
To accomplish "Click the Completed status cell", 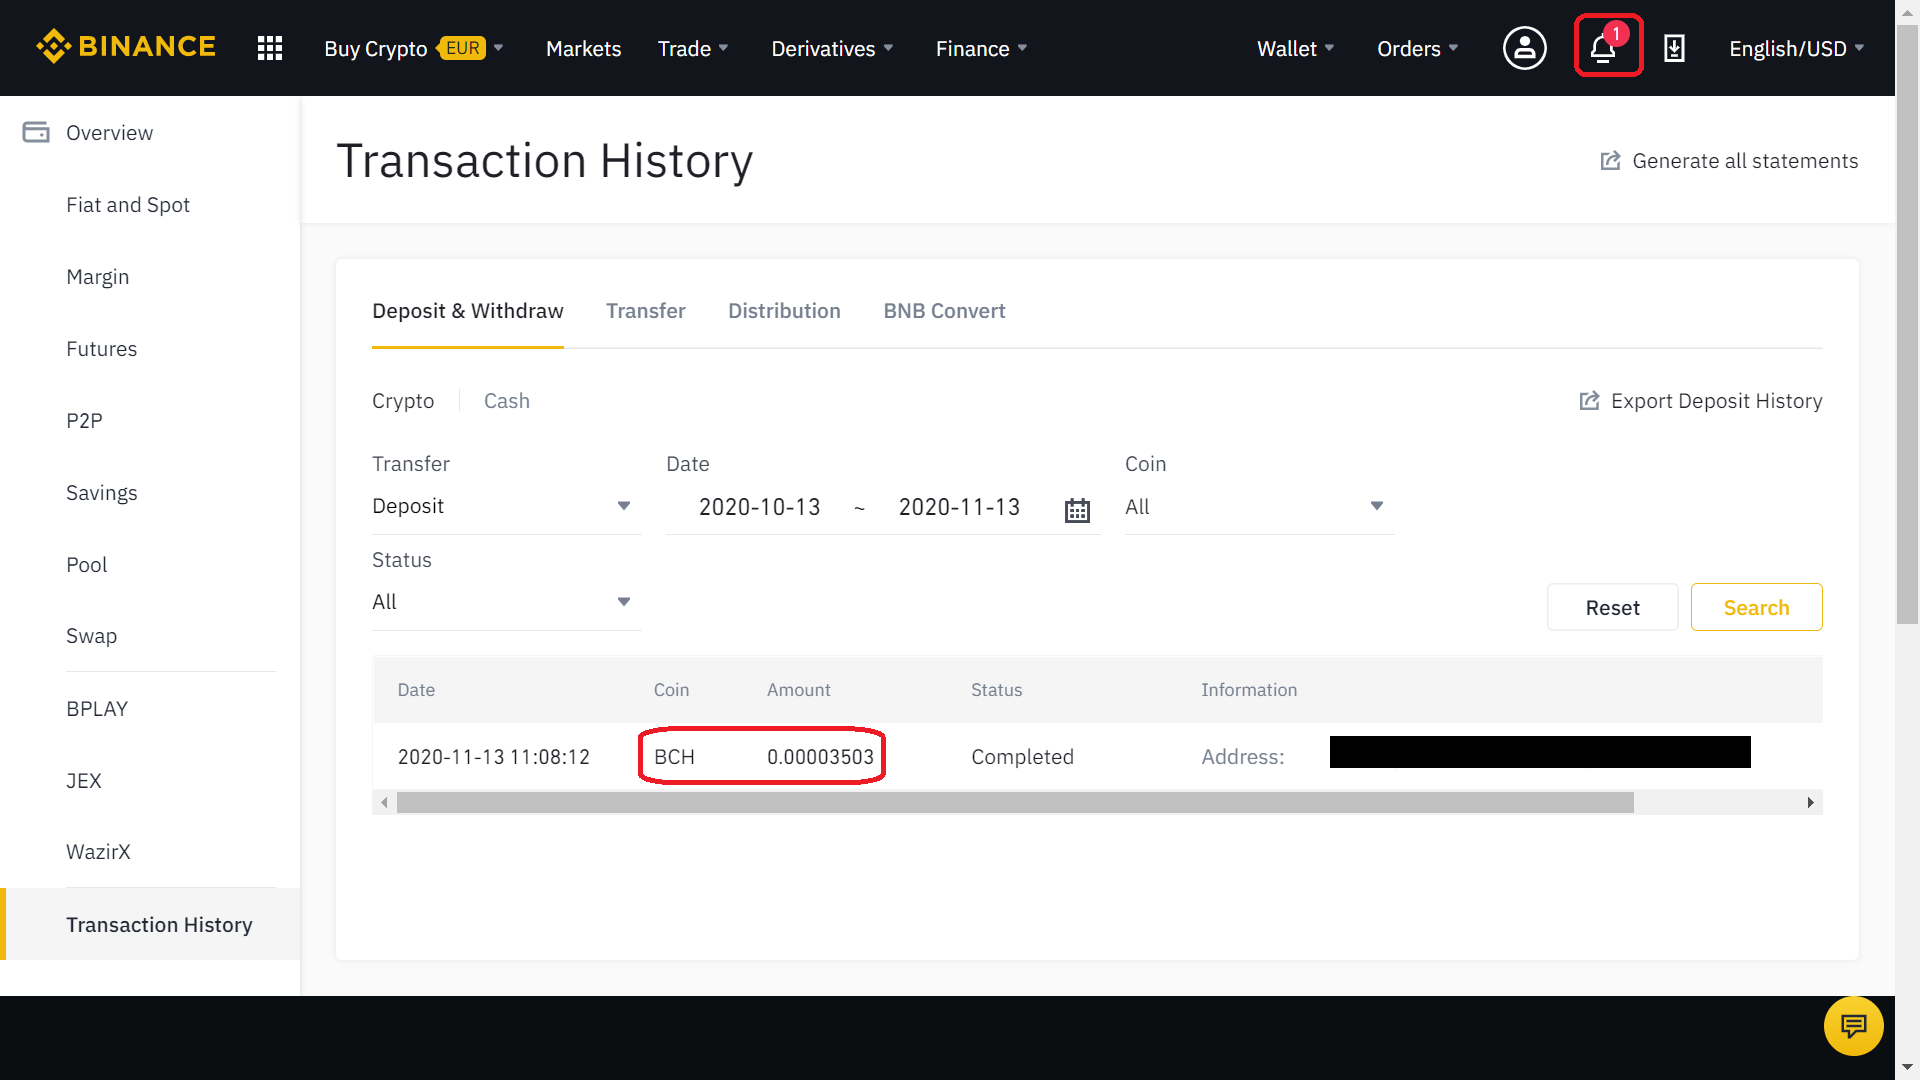I will [x=1022, y=757].
